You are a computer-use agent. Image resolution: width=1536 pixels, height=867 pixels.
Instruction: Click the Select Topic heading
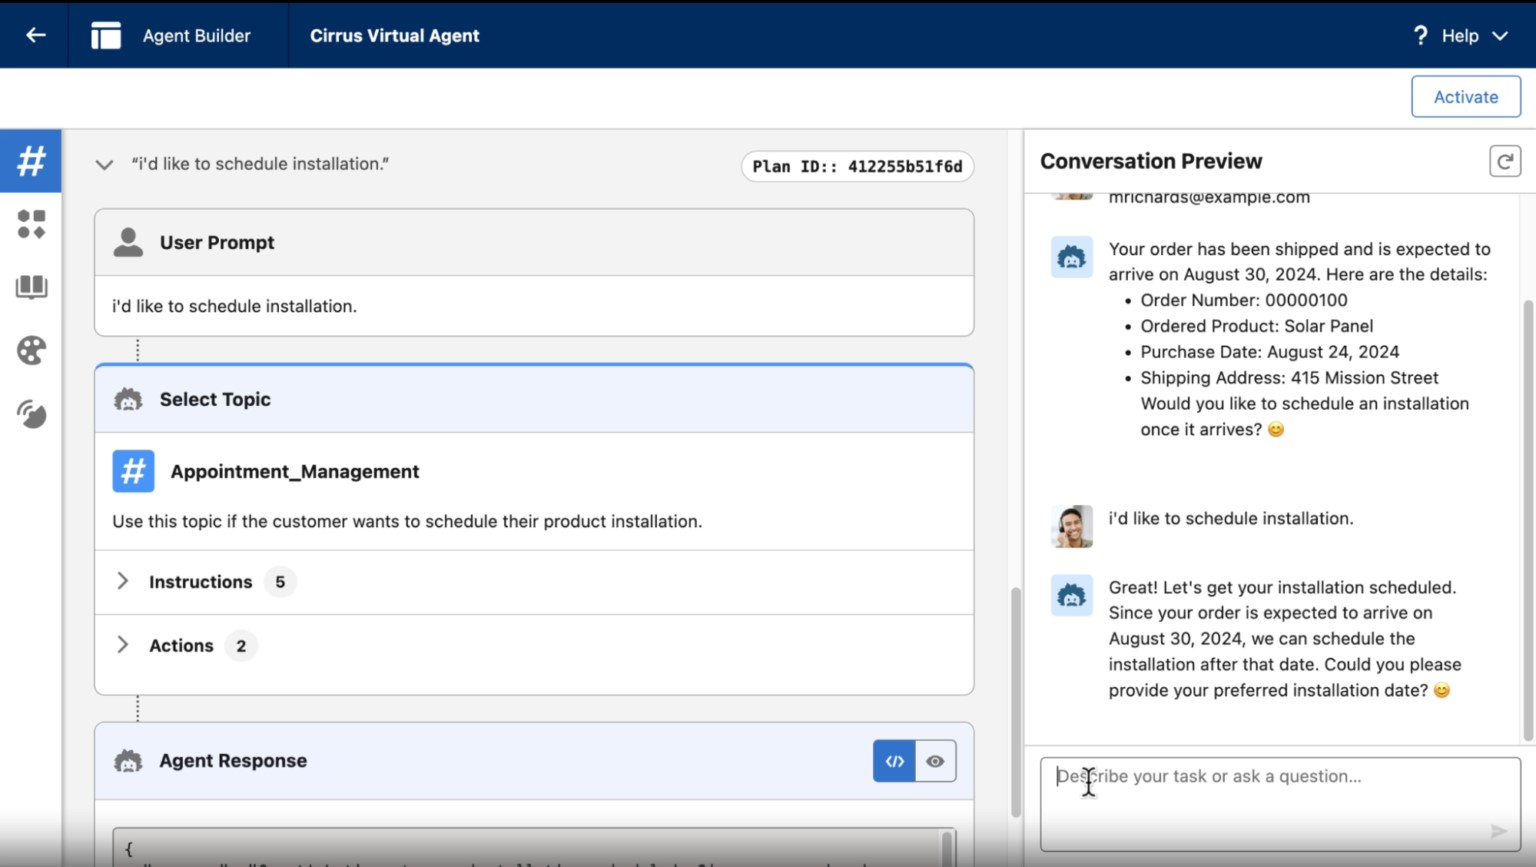(x=215, y=399)
